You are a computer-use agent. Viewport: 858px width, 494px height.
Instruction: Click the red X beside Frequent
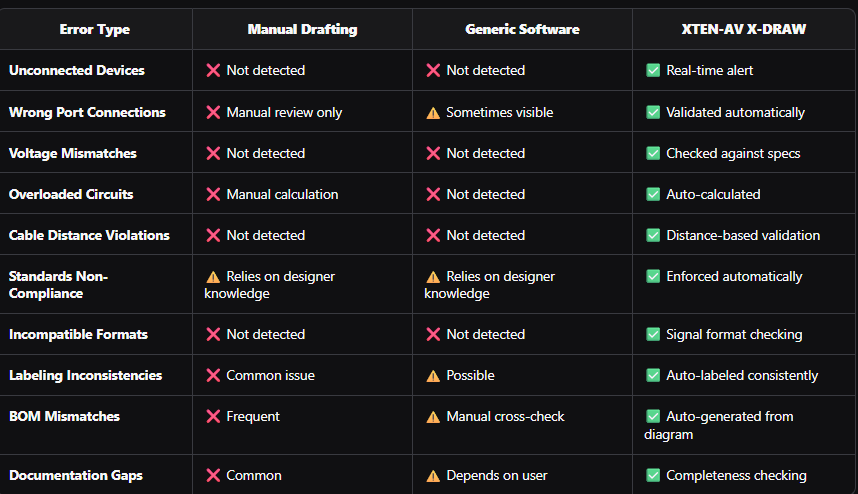213,417
